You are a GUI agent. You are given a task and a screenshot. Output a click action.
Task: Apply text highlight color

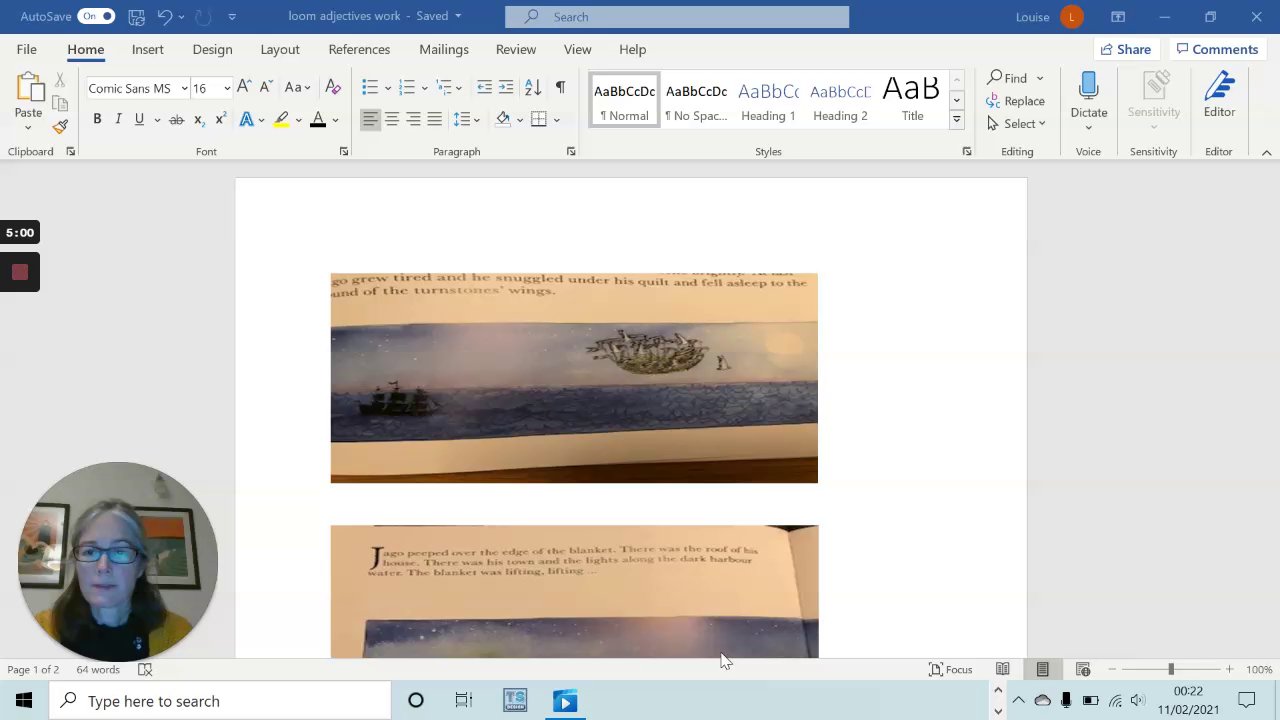tap(281, 120)
